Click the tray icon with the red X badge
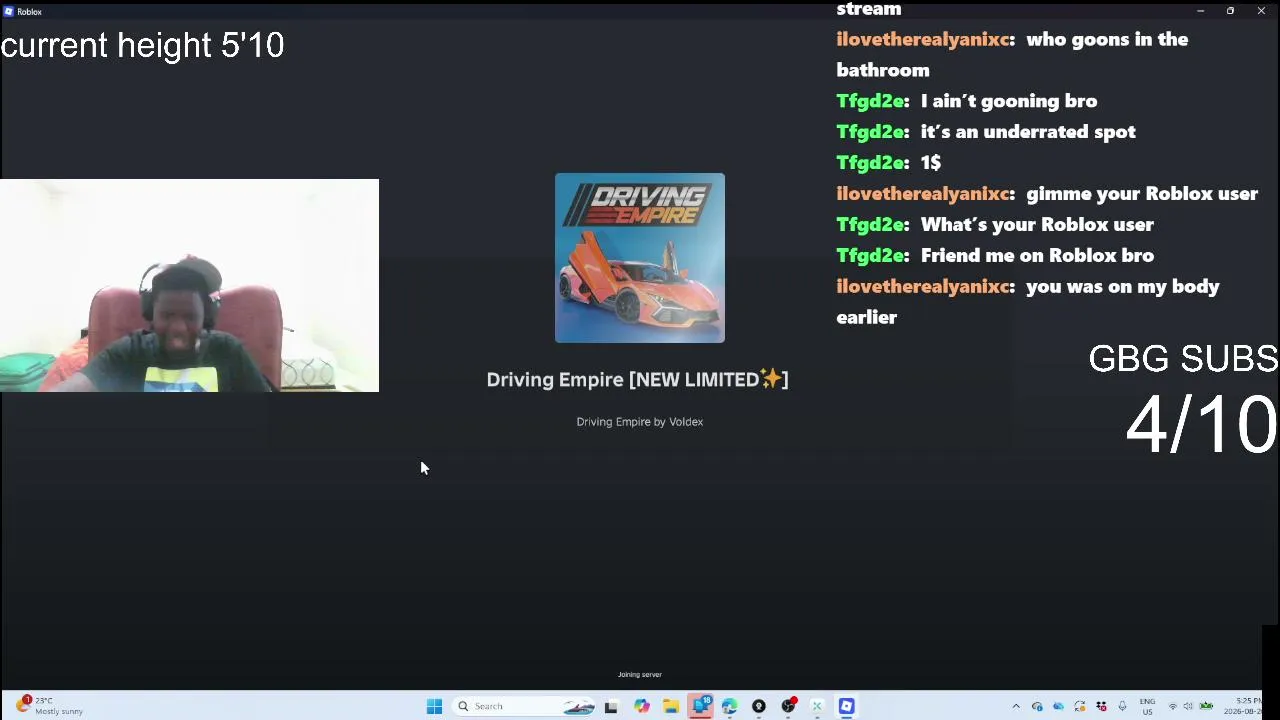 pyautogui.click(x=1101, y=707)
